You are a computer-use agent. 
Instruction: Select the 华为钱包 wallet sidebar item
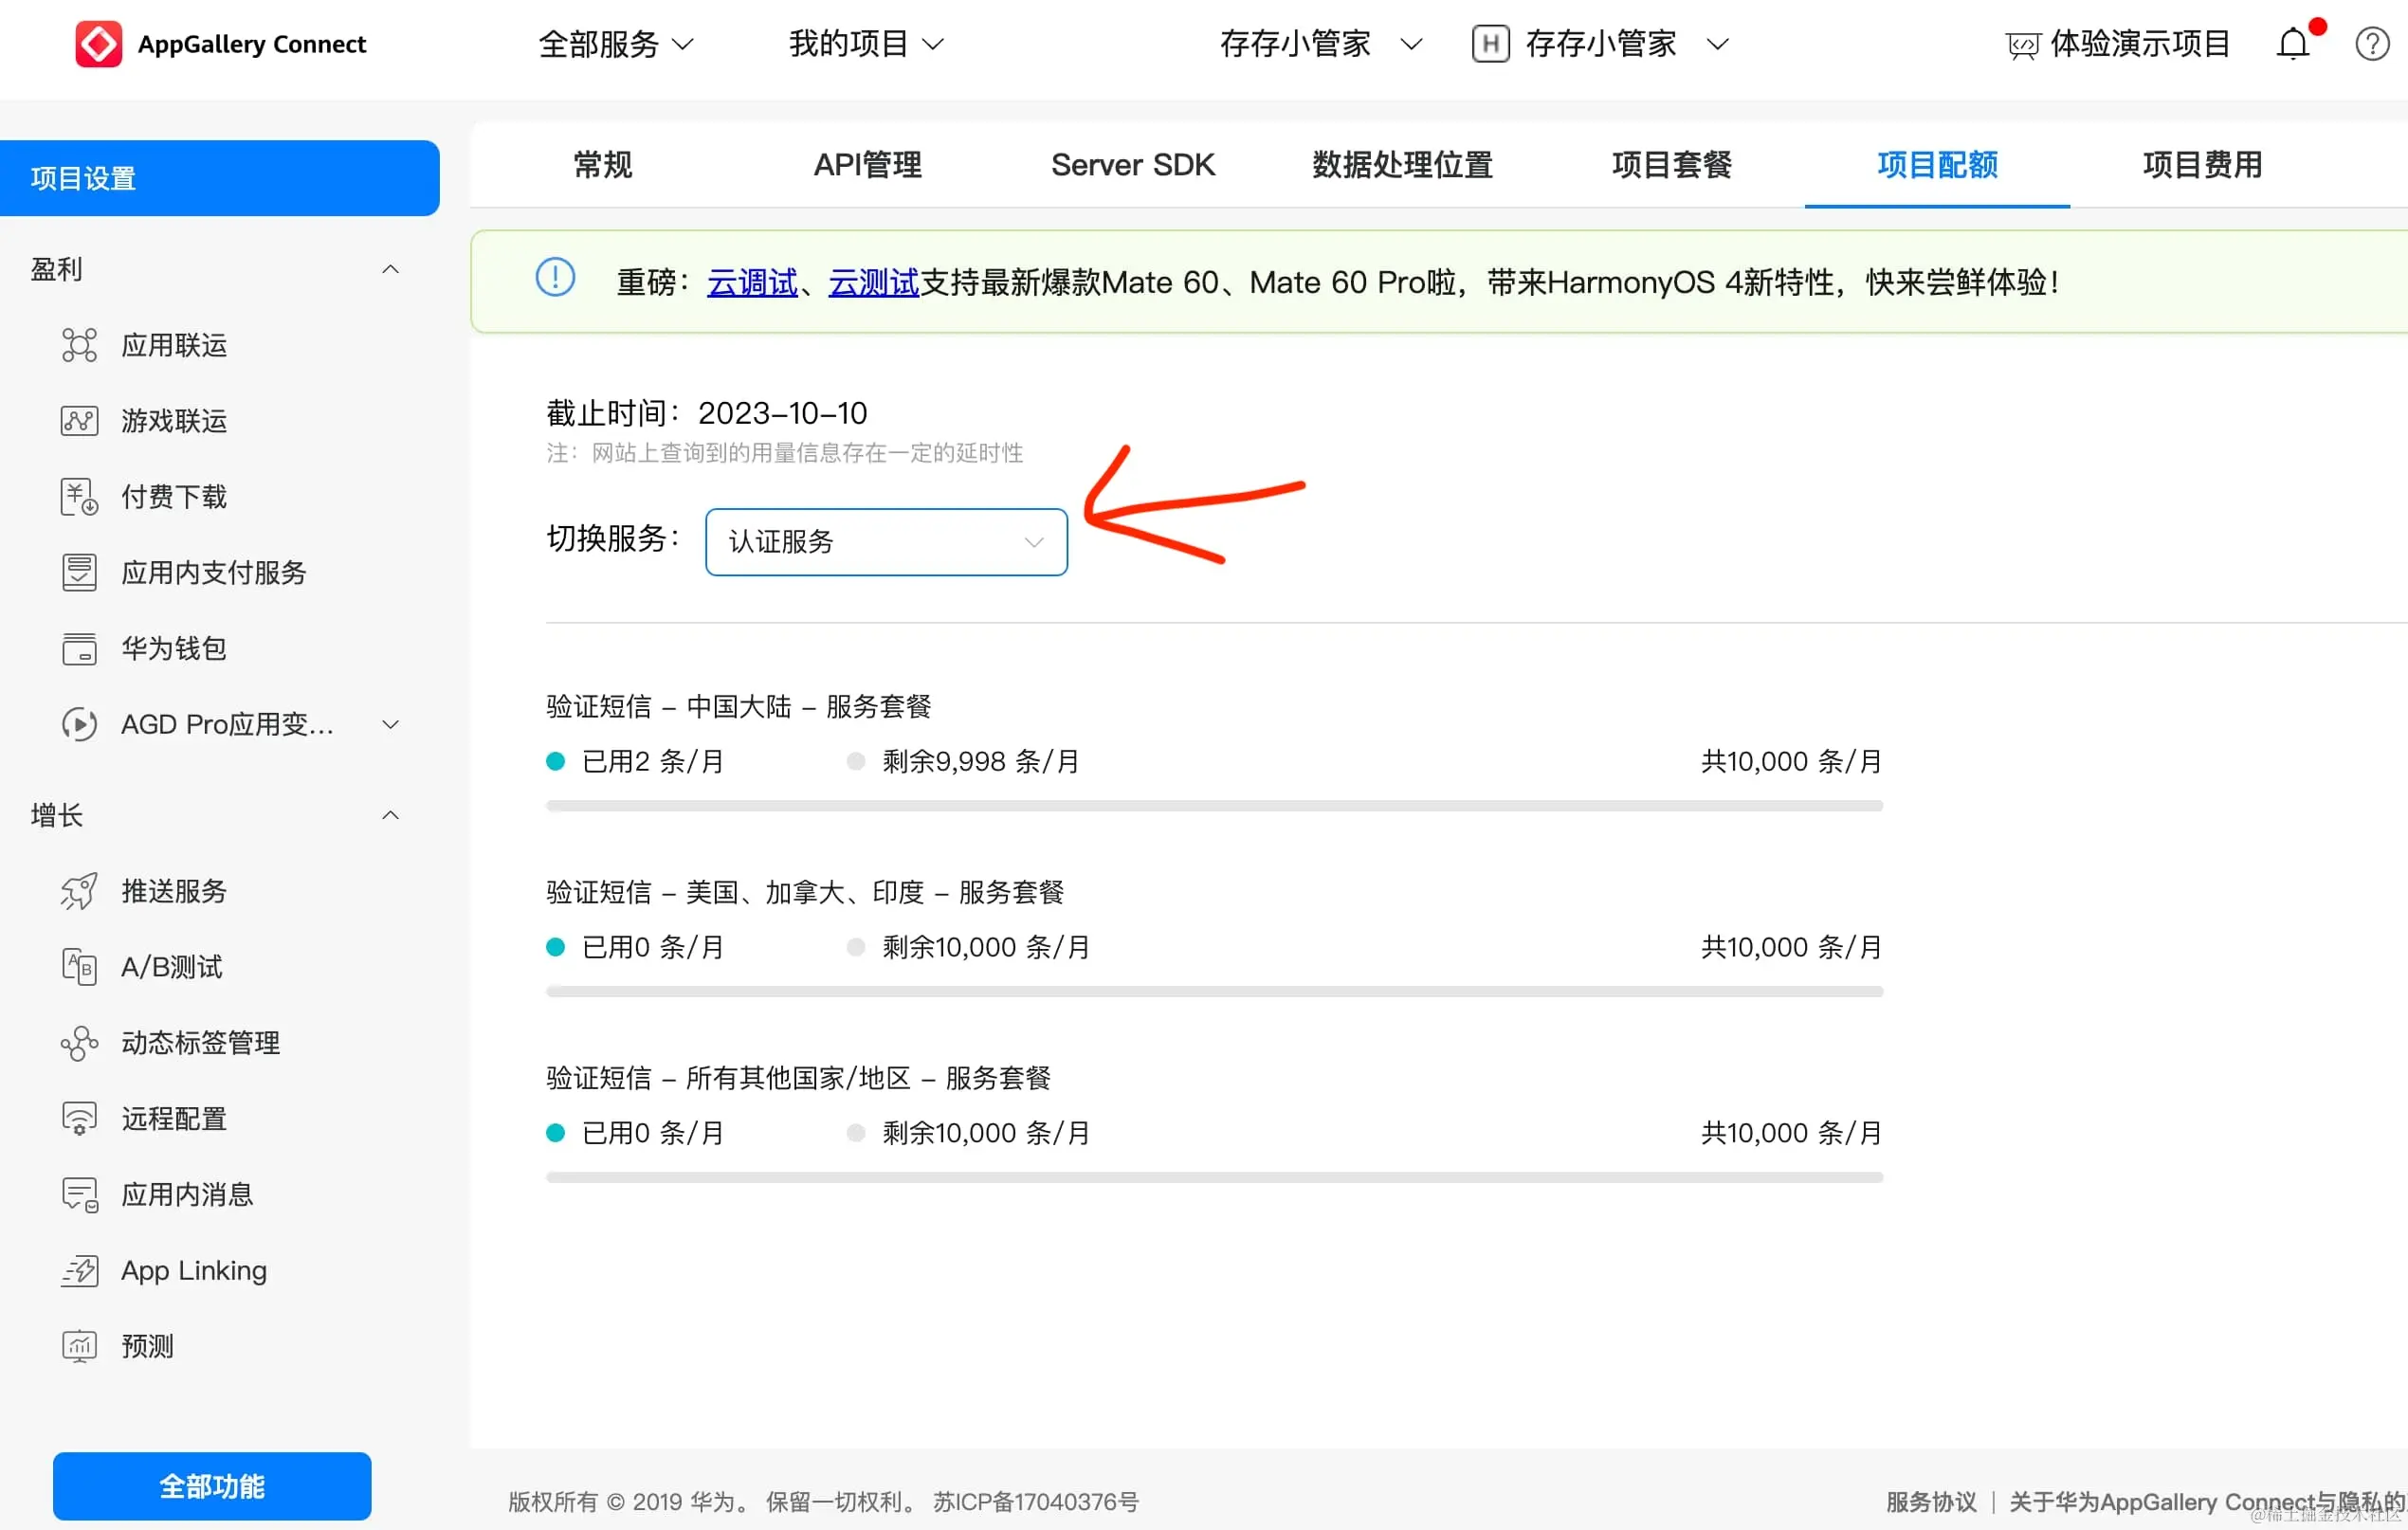tap(174, 648)
